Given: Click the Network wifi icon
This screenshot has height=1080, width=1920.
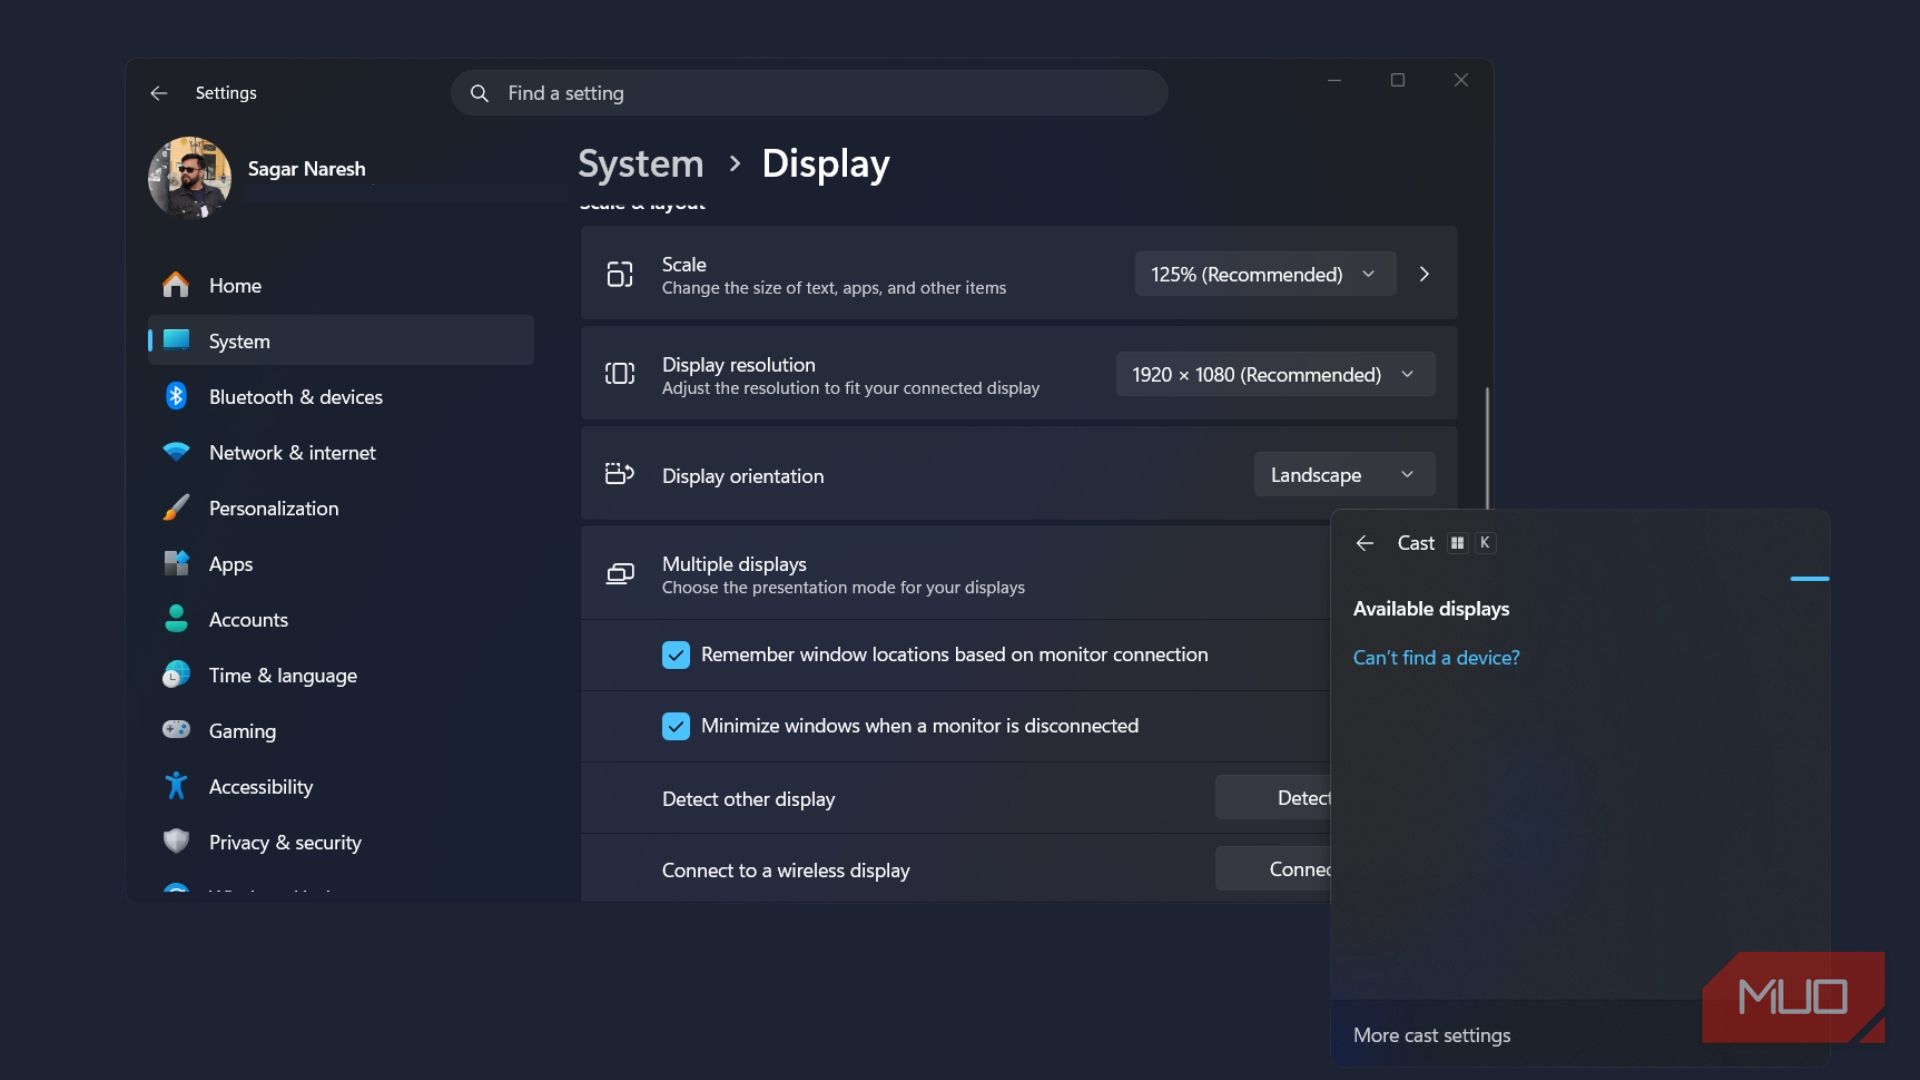Looking at the screenshot, I should point(176,452).
